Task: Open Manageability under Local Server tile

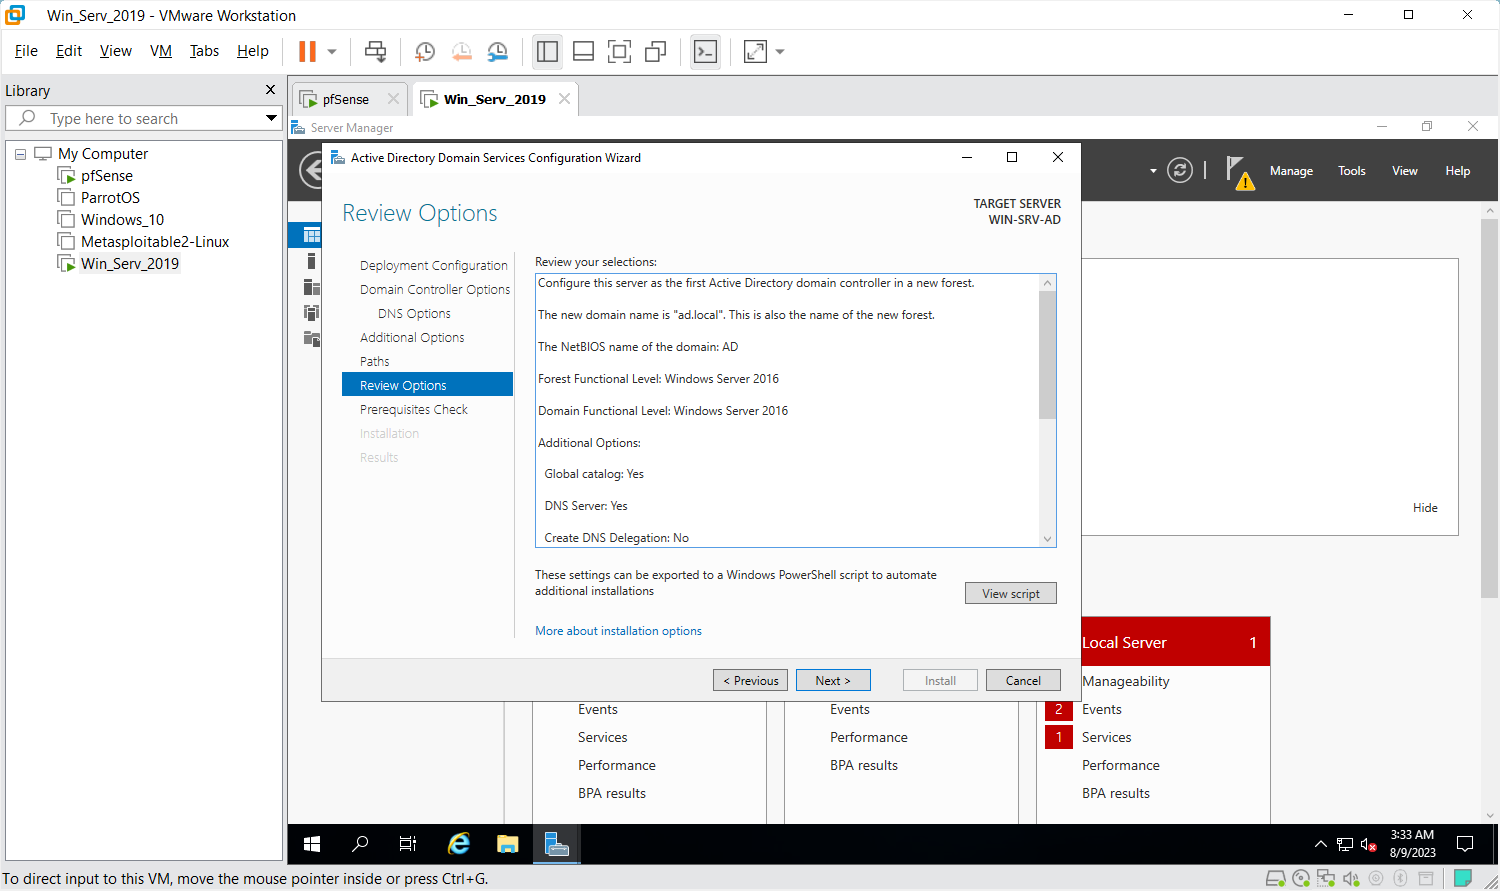Action: tap(1125, 681)
